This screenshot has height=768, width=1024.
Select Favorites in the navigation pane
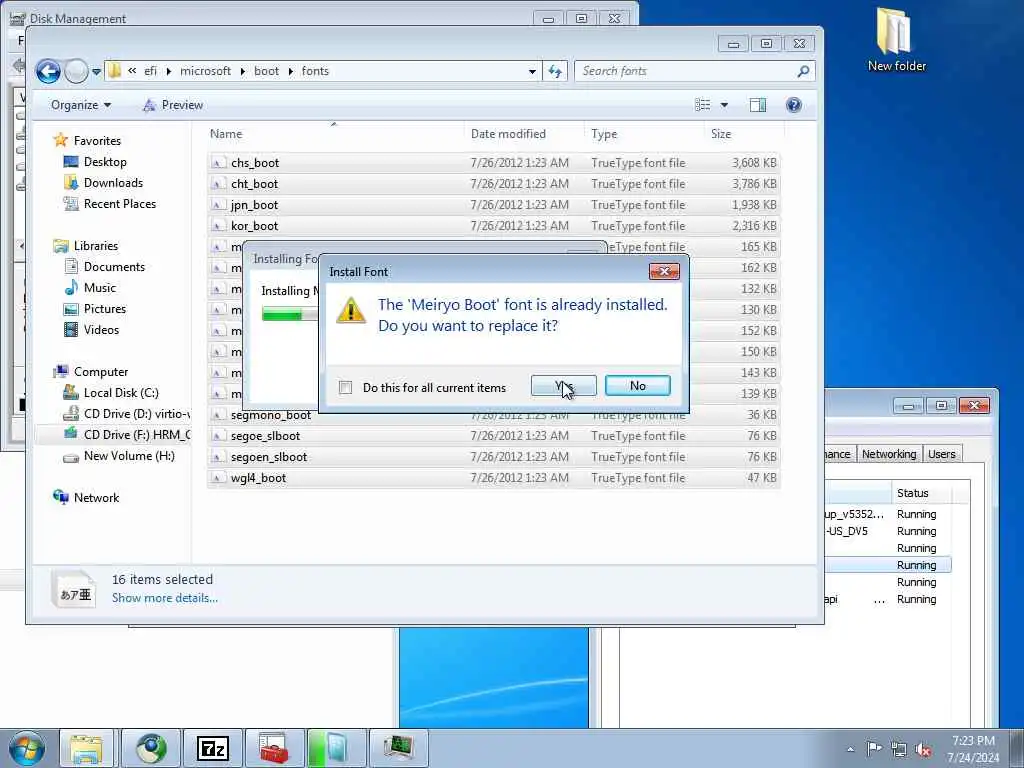coord(97,140)
